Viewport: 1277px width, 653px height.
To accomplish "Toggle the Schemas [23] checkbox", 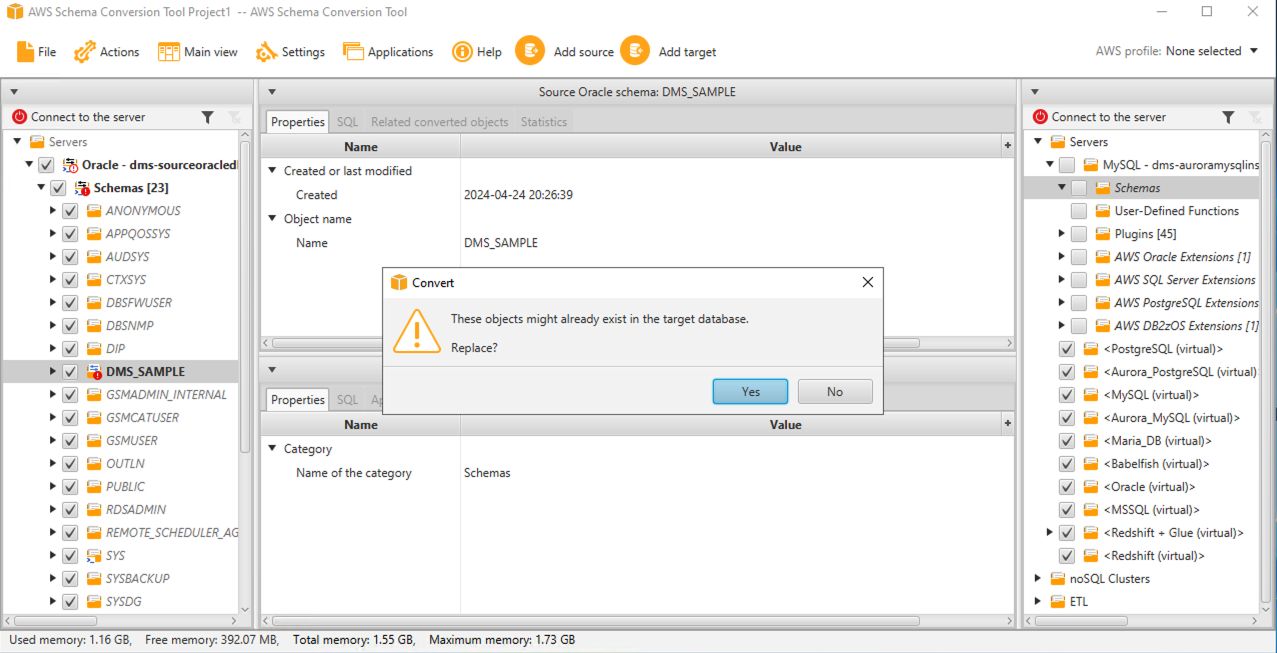I will click(58, 187).
